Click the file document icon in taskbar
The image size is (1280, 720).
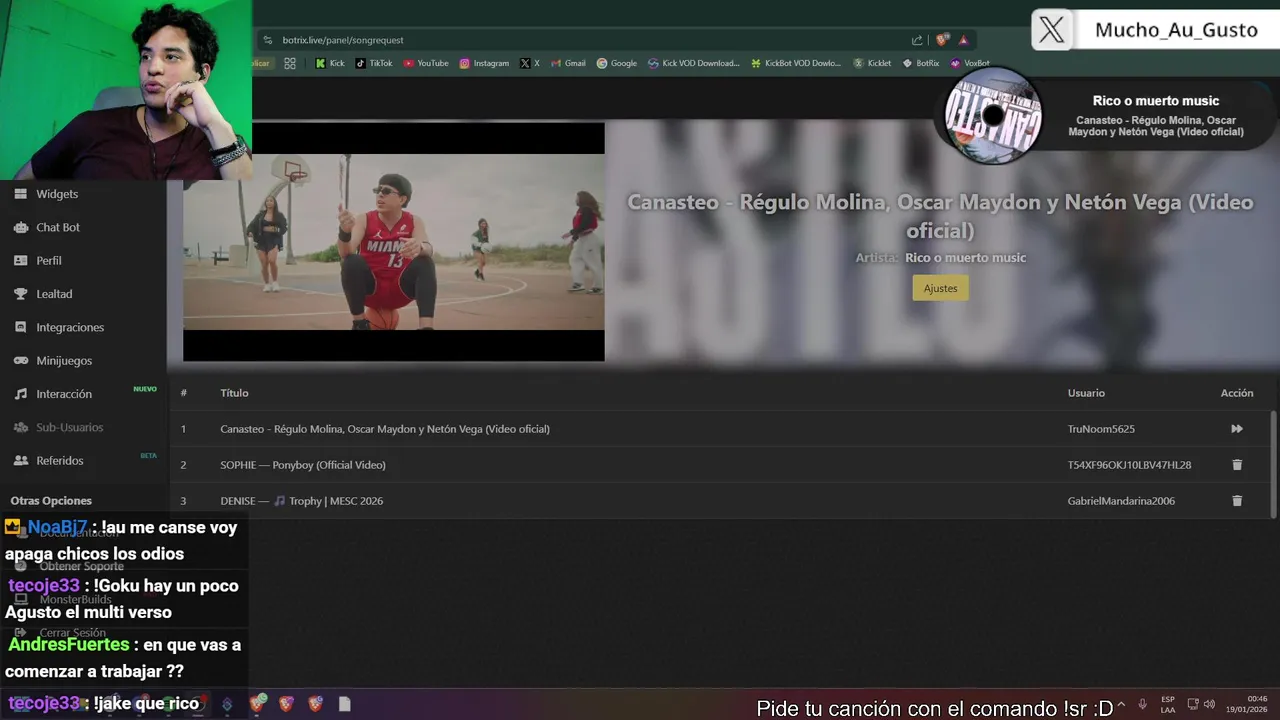(344, 704)
